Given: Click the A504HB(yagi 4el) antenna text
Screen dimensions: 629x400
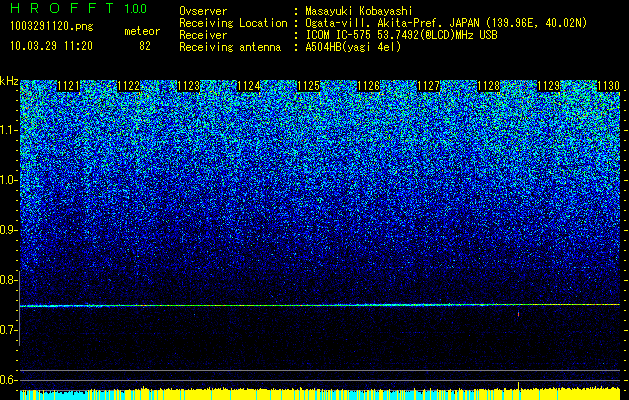Looking at the screenshot, I should [353, 47].
